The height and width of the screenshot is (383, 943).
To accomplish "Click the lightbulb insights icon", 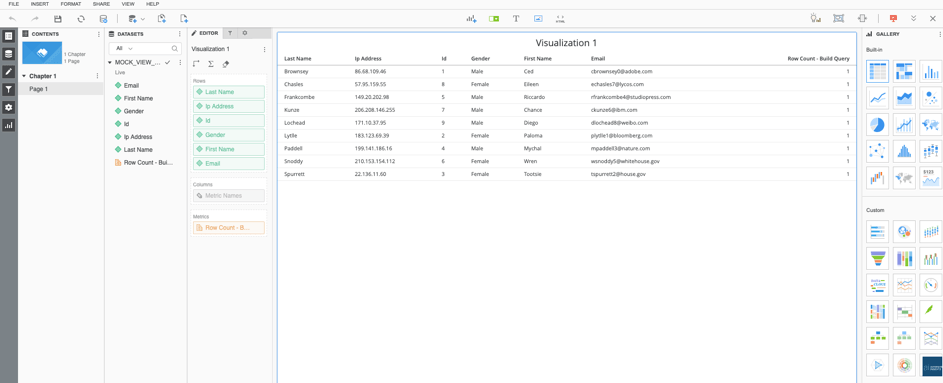I will (816, 19).
